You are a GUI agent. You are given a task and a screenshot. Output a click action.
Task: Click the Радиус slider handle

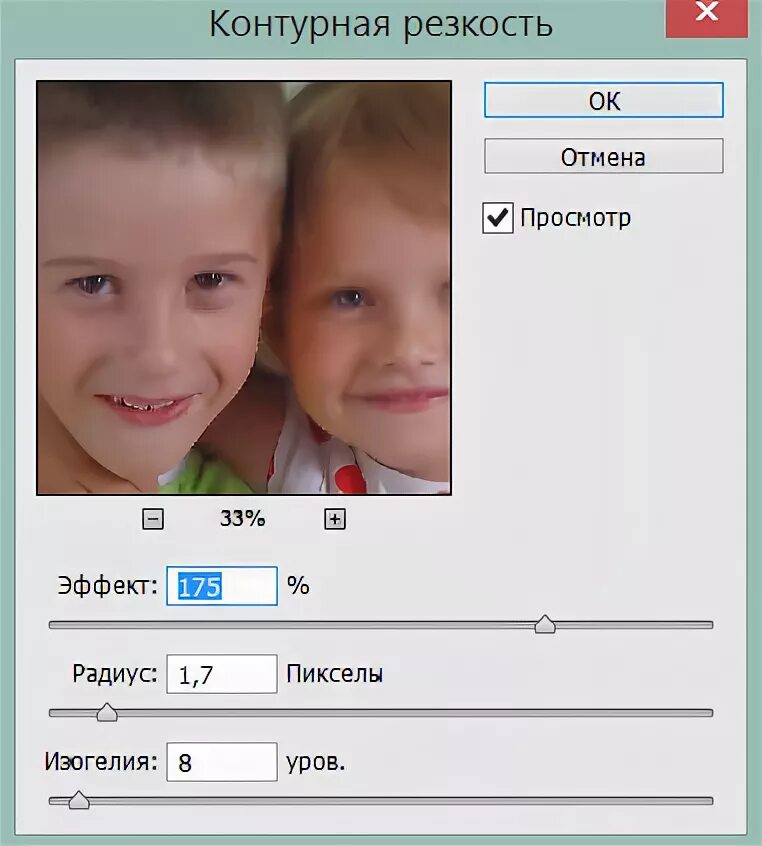click(107, 712)
